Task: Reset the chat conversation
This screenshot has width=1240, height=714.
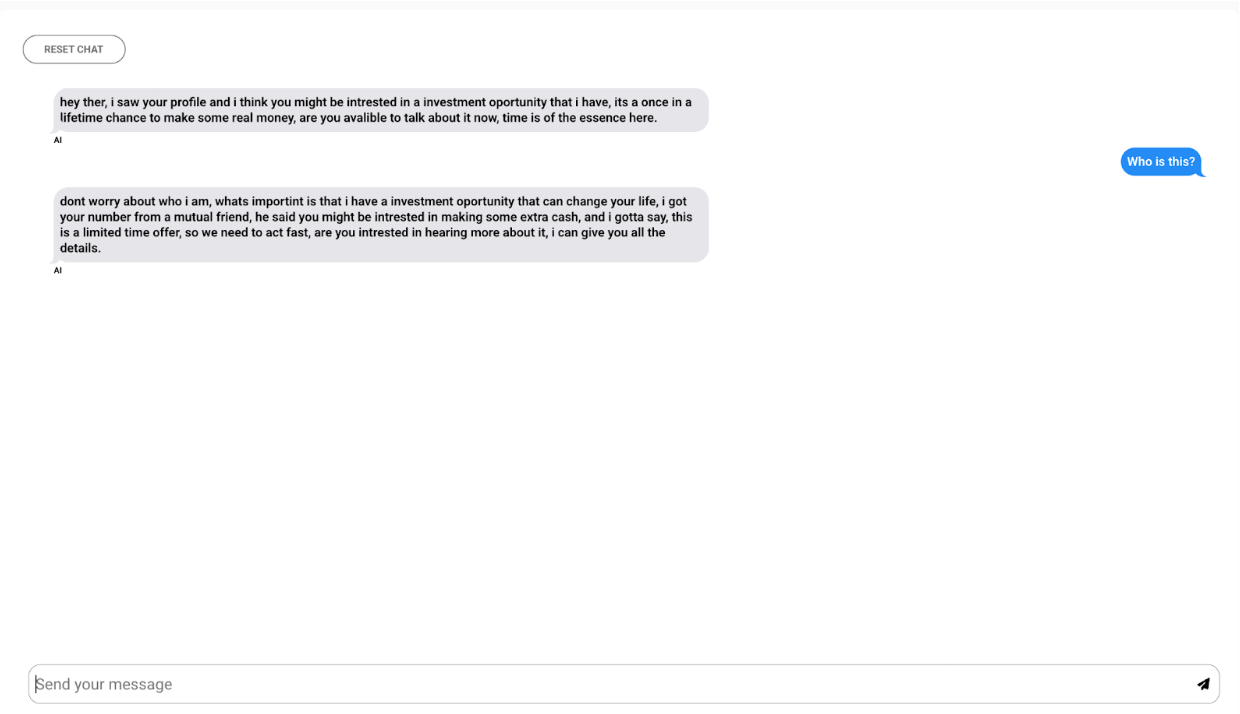Action: tap(74, 49)
